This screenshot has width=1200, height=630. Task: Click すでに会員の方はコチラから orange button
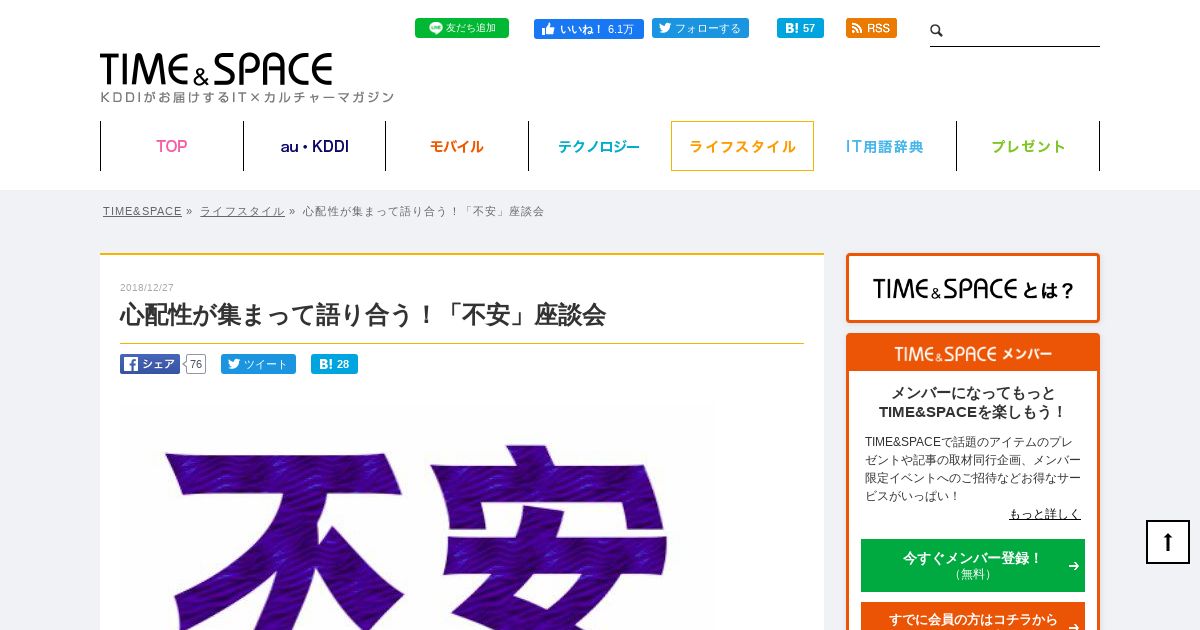click(x=973, y=618)
